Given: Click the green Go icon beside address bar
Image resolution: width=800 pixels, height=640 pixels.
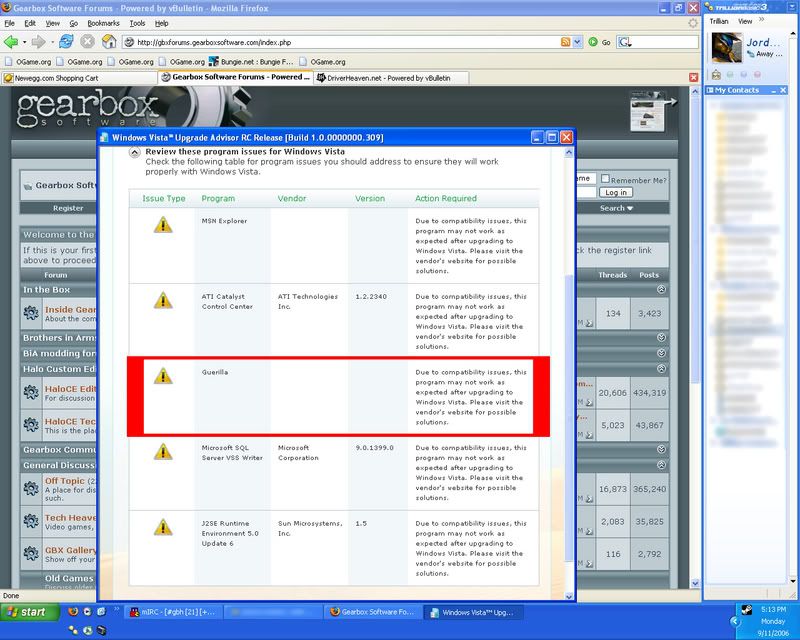Looking at the screenshot, I should coord(593,42).
